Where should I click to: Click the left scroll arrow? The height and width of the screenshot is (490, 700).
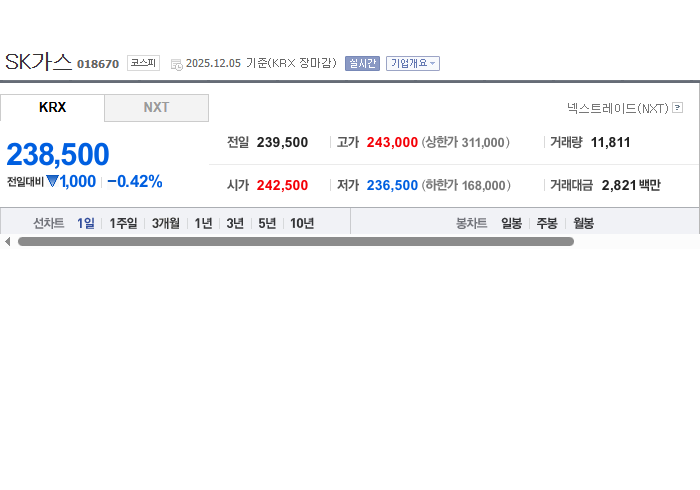click(7, 241)
